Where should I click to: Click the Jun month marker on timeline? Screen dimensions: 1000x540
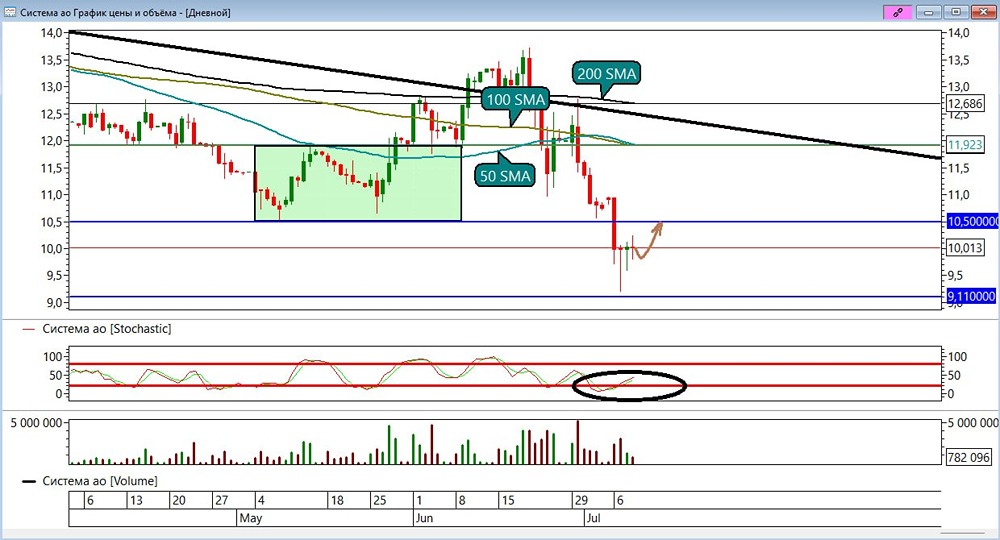(424, 518)
